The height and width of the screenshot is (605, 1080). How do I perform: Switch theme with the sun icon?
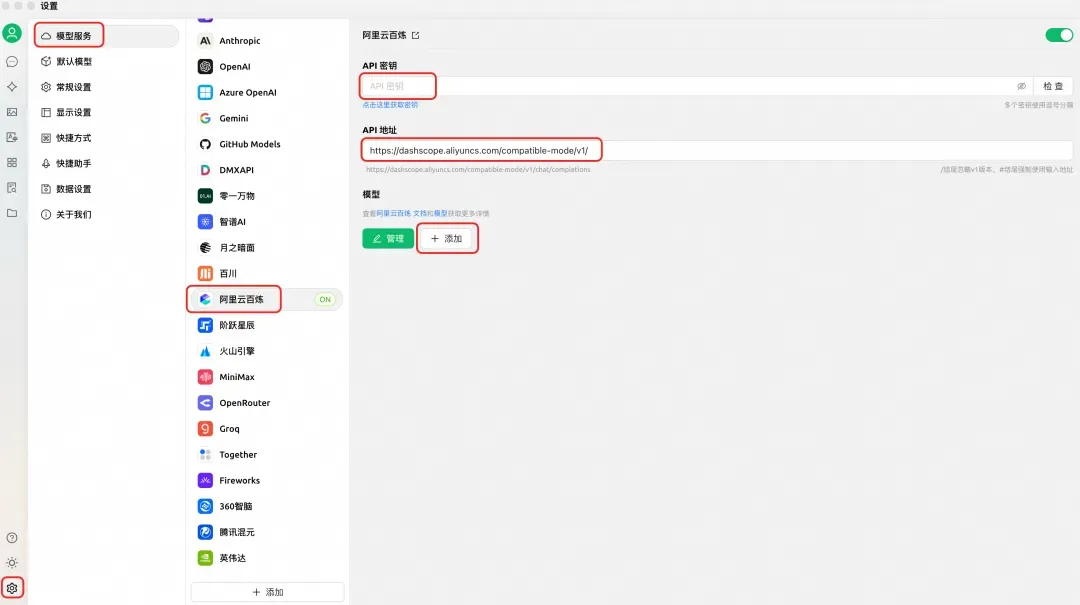pyautogui.click(x=12, y=562)
